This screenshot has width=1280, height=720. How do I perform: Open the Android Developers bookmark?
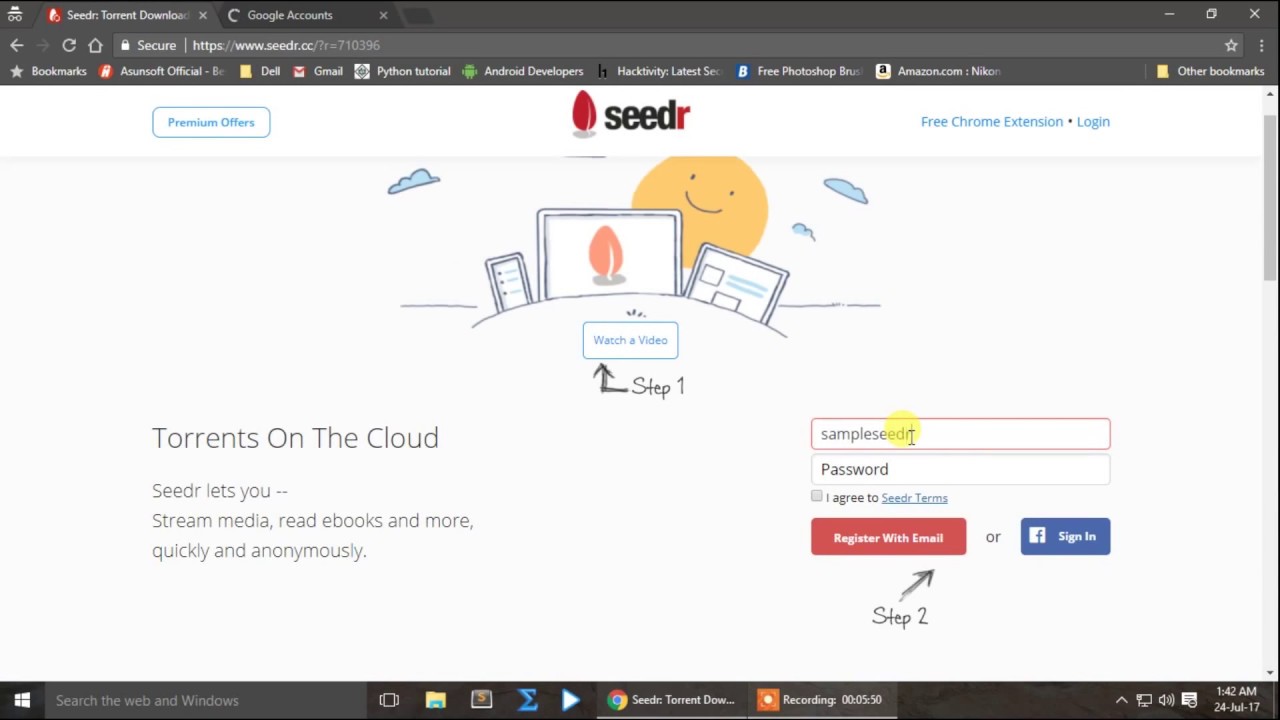(x=522, y=71)
